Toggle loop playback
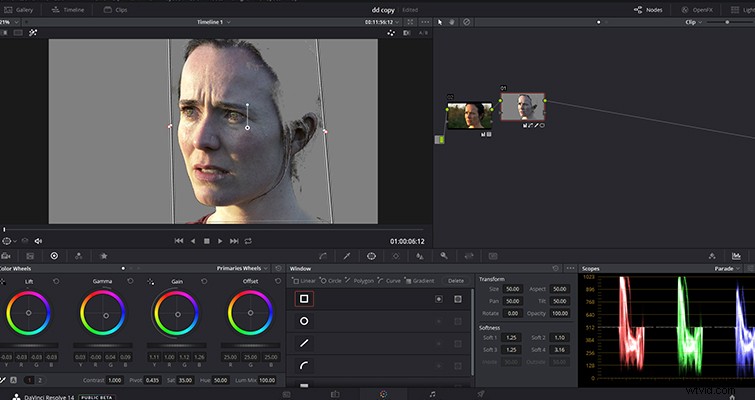Screen dimensions: 755x400 (248, 241)
